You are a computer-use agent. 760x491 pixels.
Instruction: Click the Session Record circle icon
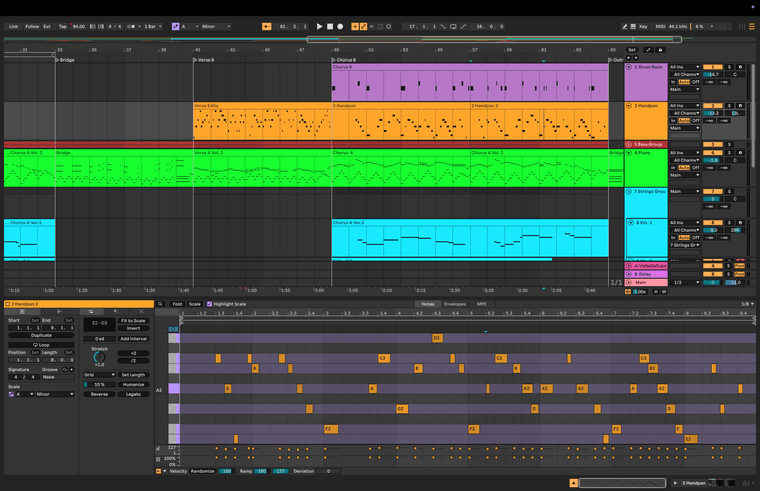coord(389,27)
